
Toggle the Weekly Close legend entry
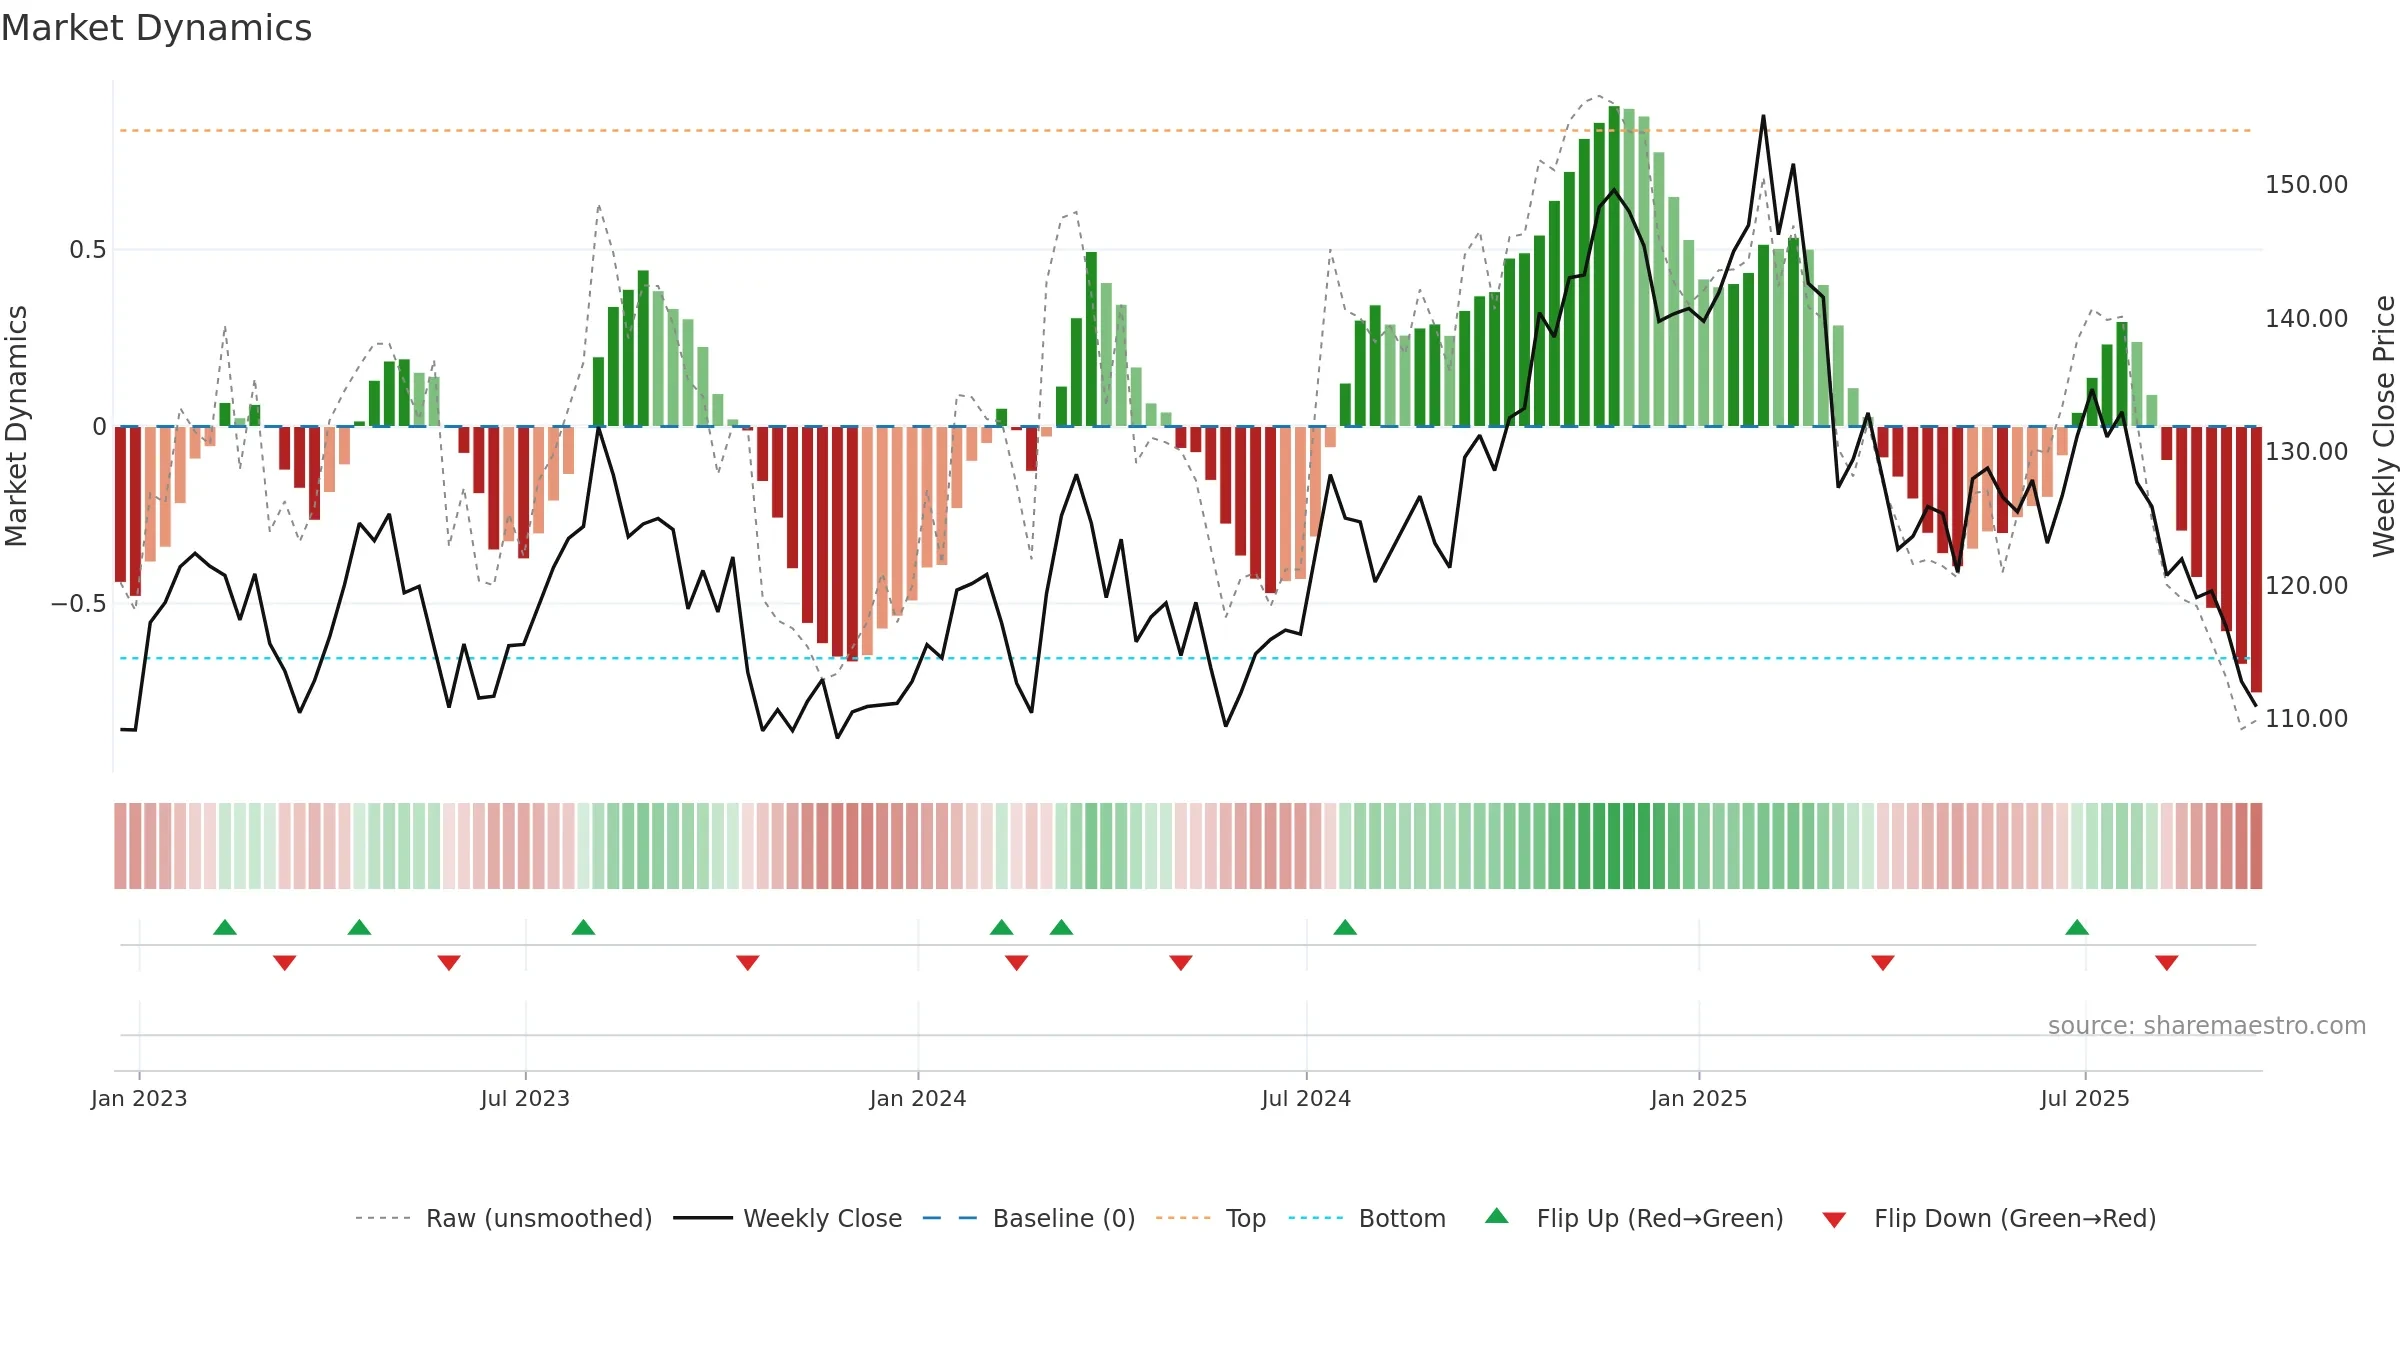[788, 1218]
